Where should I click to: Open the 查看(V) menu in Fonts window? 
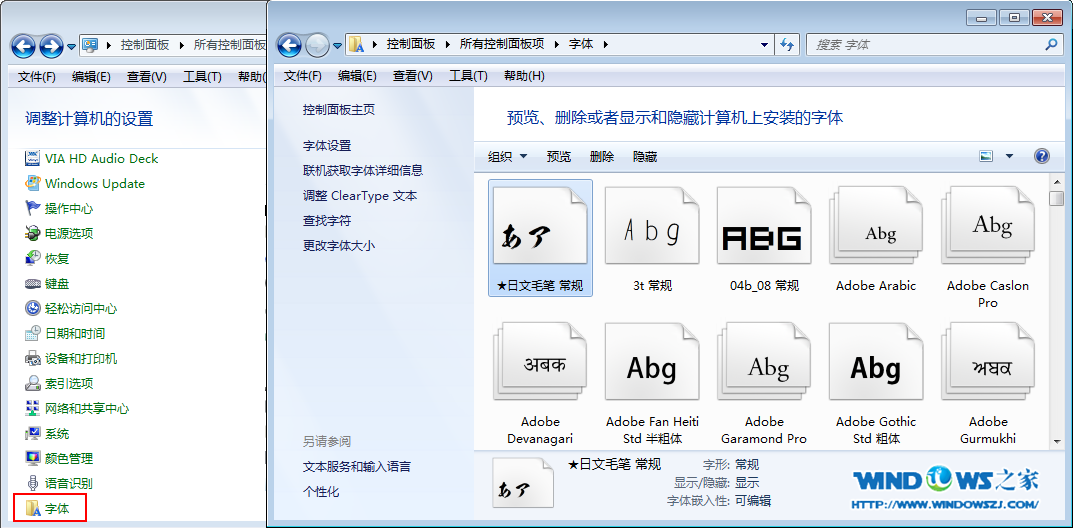pos(412,76)
